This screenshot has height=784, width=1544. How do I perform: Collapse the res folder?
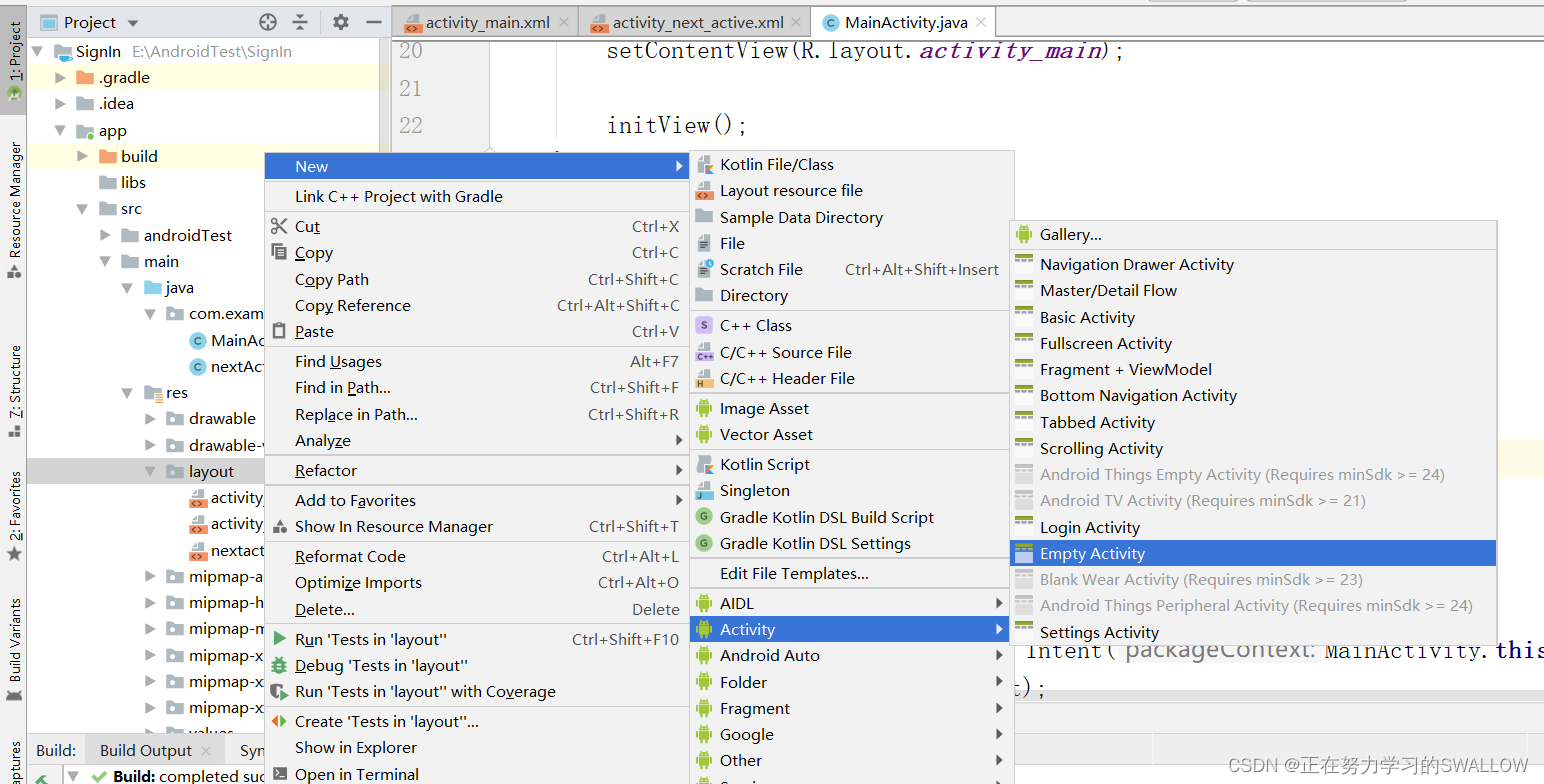(x=127, y=393)
